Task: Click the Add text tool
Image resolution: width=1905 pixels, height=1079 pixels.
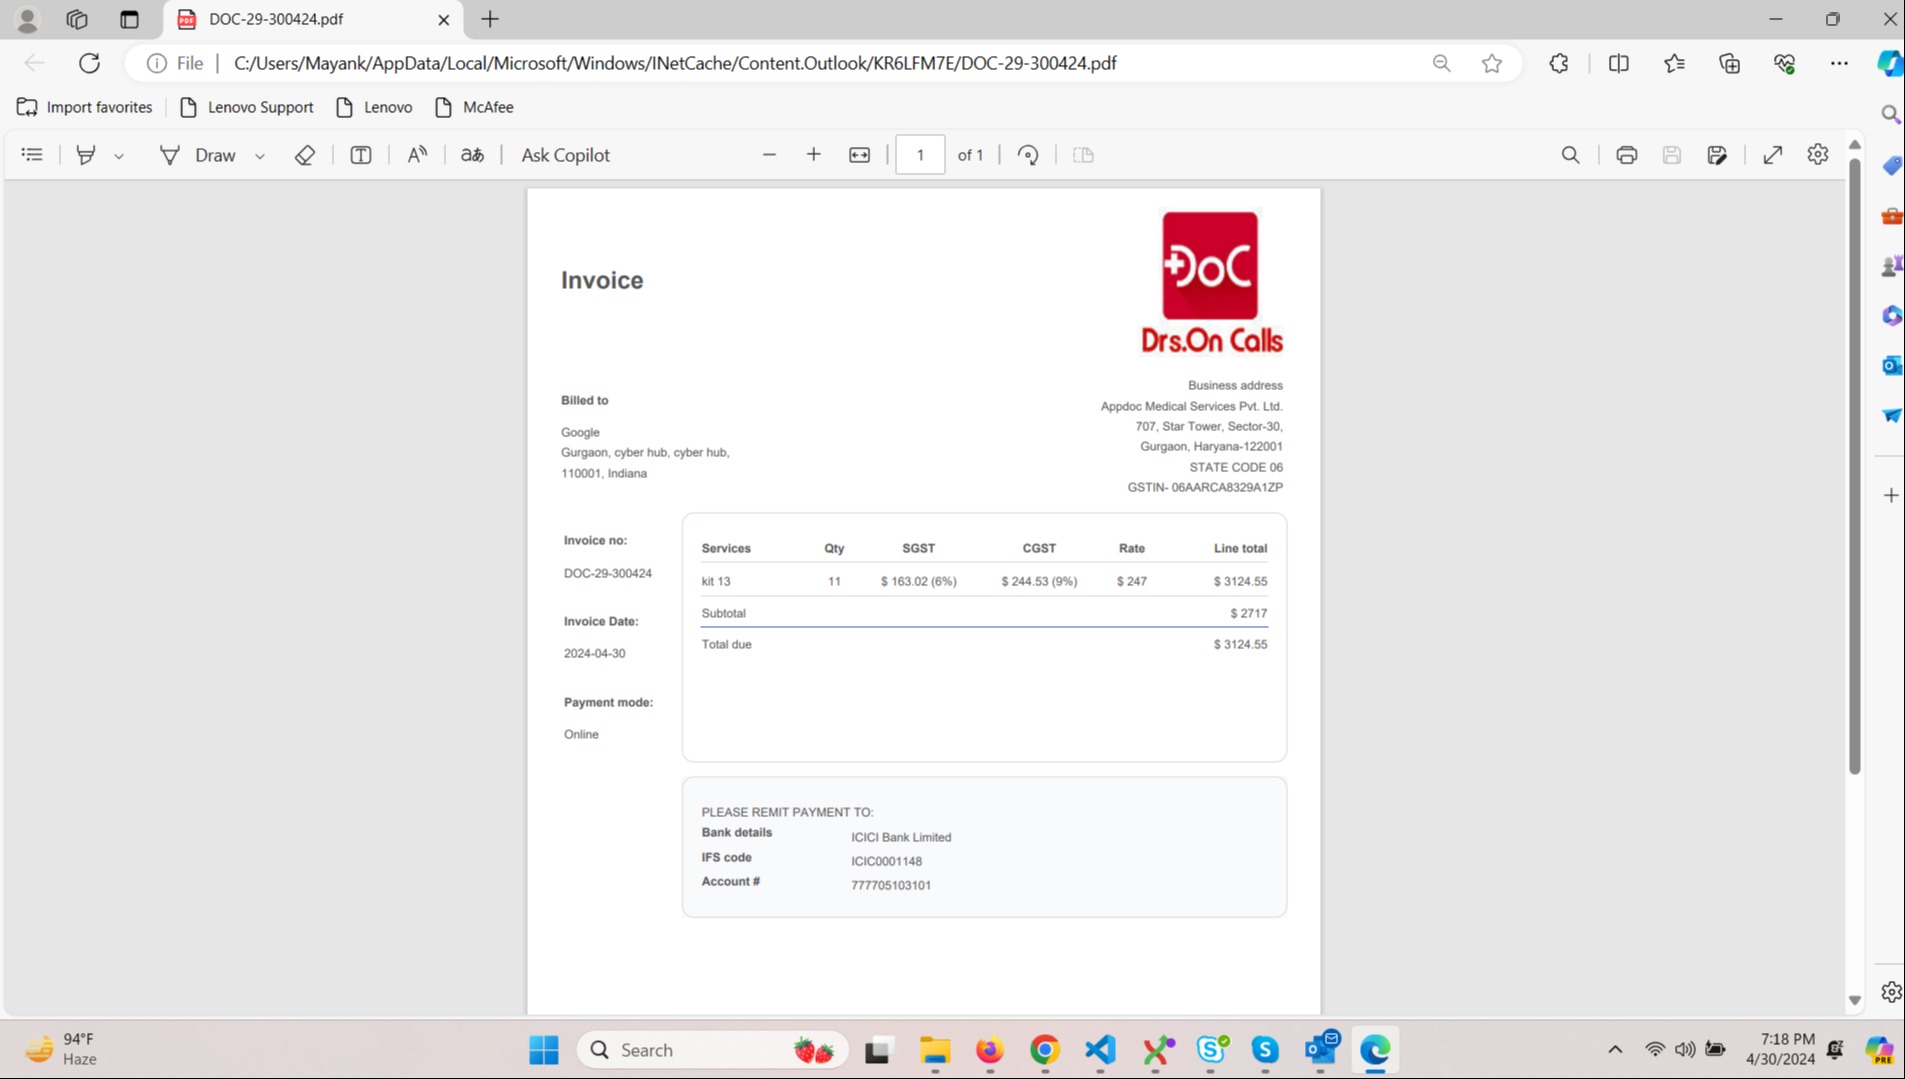Action: [361, 155]
